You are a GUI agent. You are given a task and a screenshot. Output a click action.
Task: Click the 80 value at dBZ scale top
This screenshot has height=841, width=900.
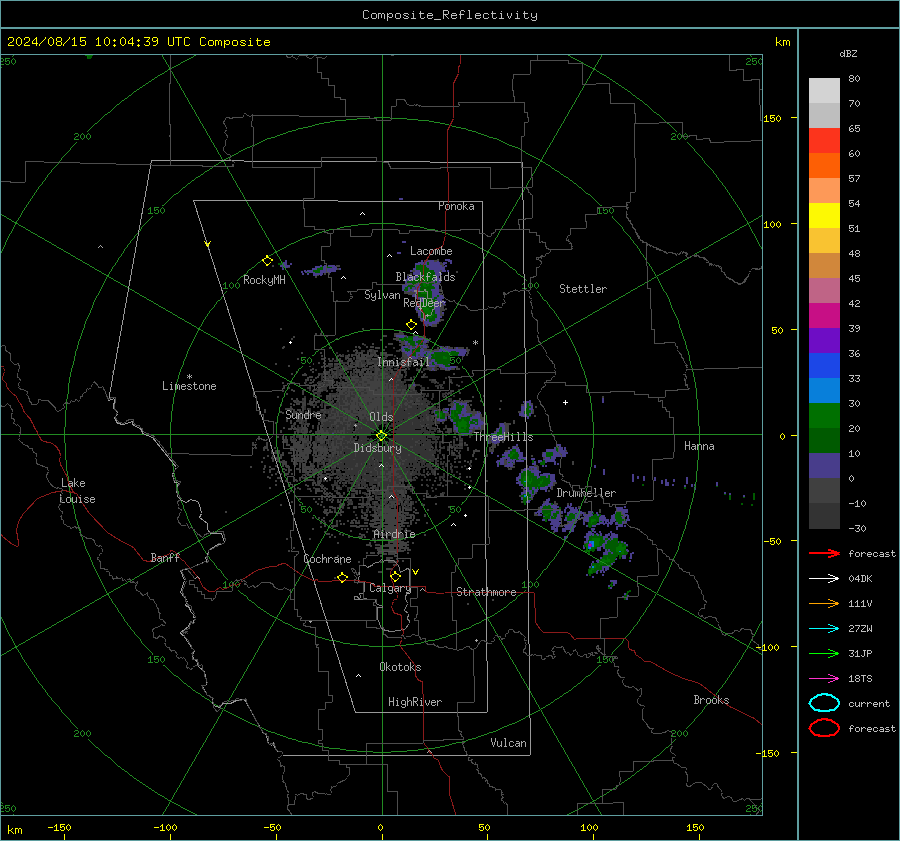854,79
